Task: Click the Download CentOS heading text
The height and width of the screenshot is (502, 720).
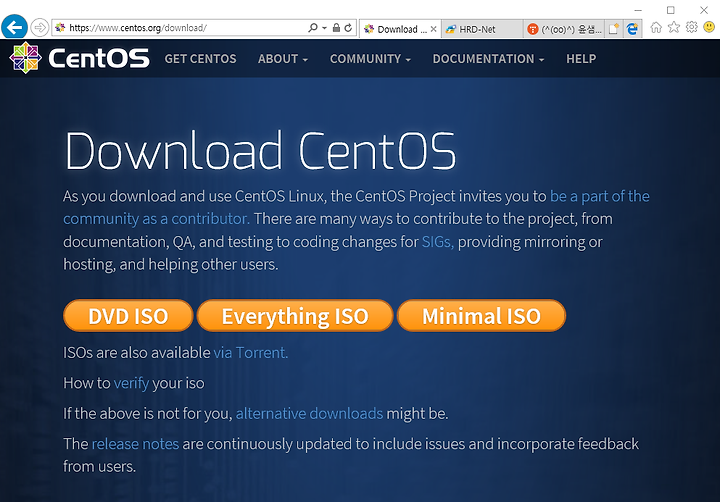Action: click(x=260, y=151)
